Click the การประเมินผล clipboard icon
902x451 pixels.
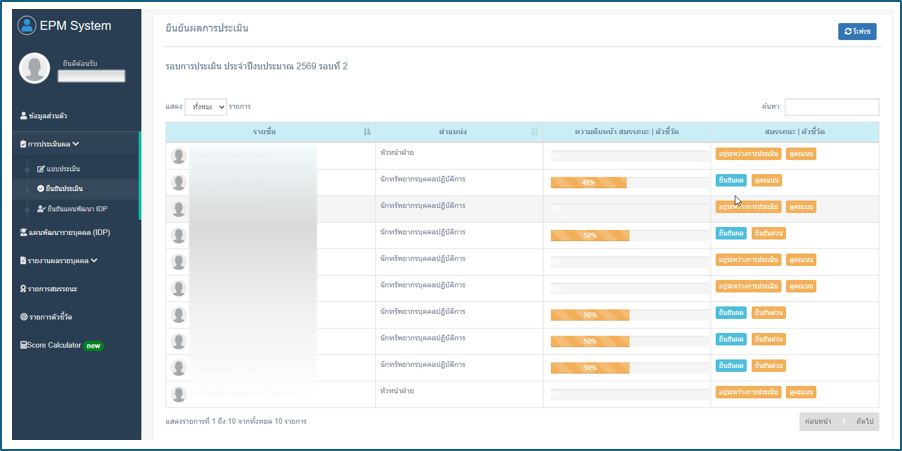click(x=23, y=144)
